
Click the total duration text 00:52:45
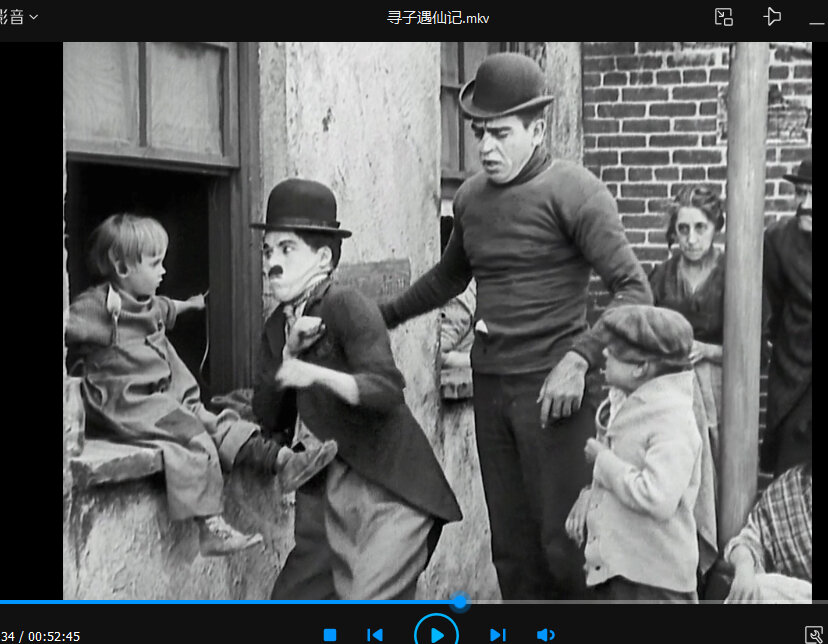coord(54,637)
